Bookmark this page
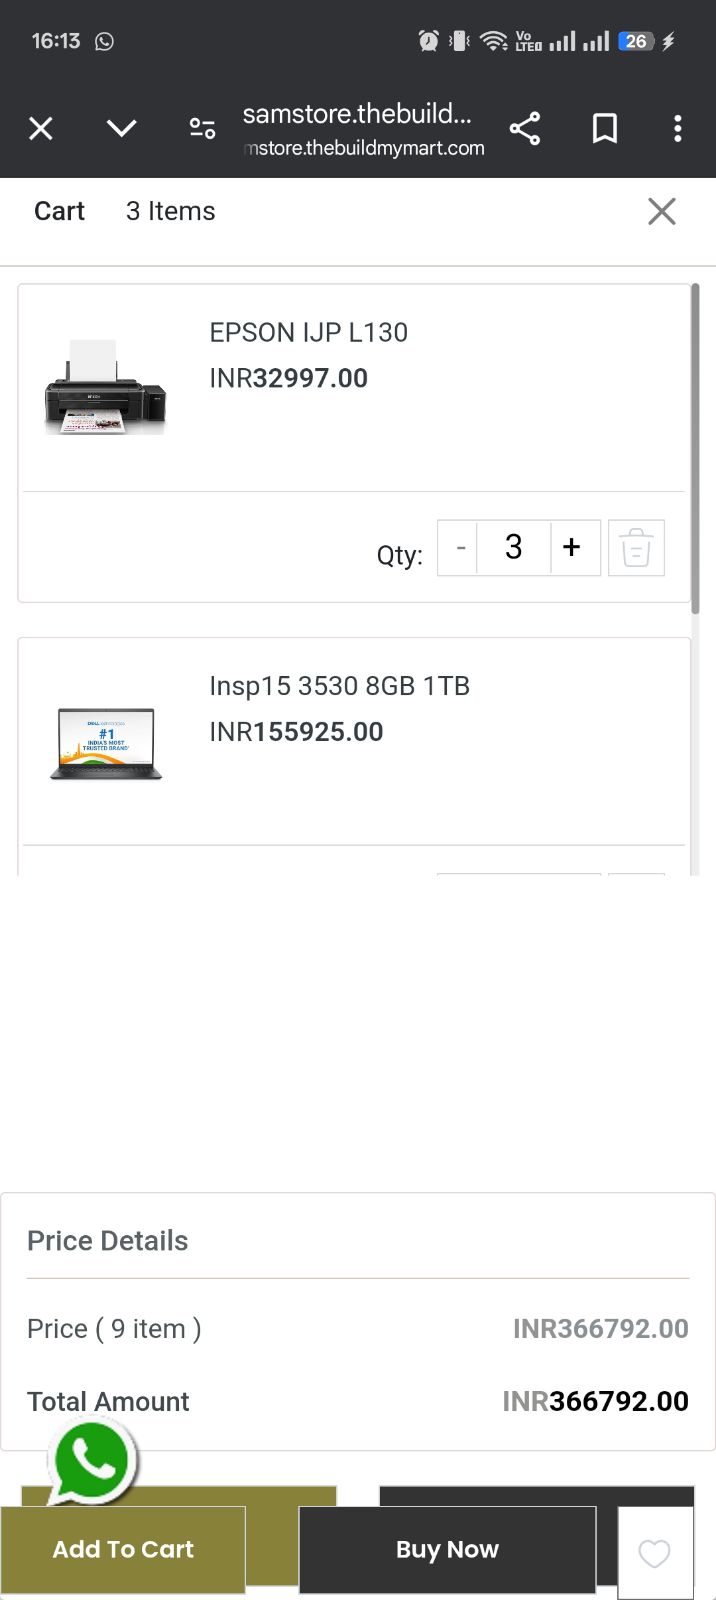 pos(605,128)
